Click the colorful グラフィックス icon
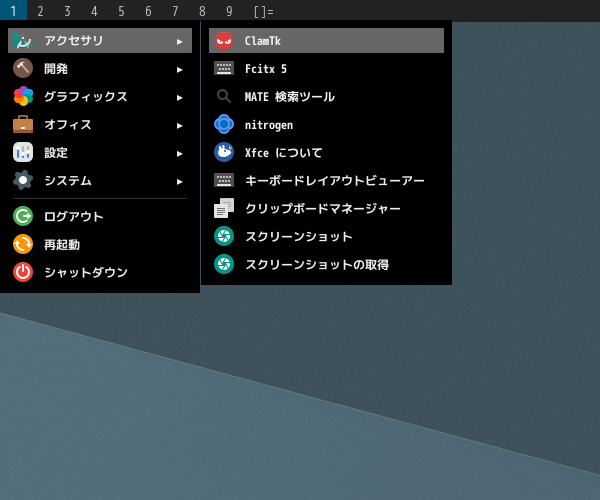Screen dimensions: 600x500 point(23,96)
